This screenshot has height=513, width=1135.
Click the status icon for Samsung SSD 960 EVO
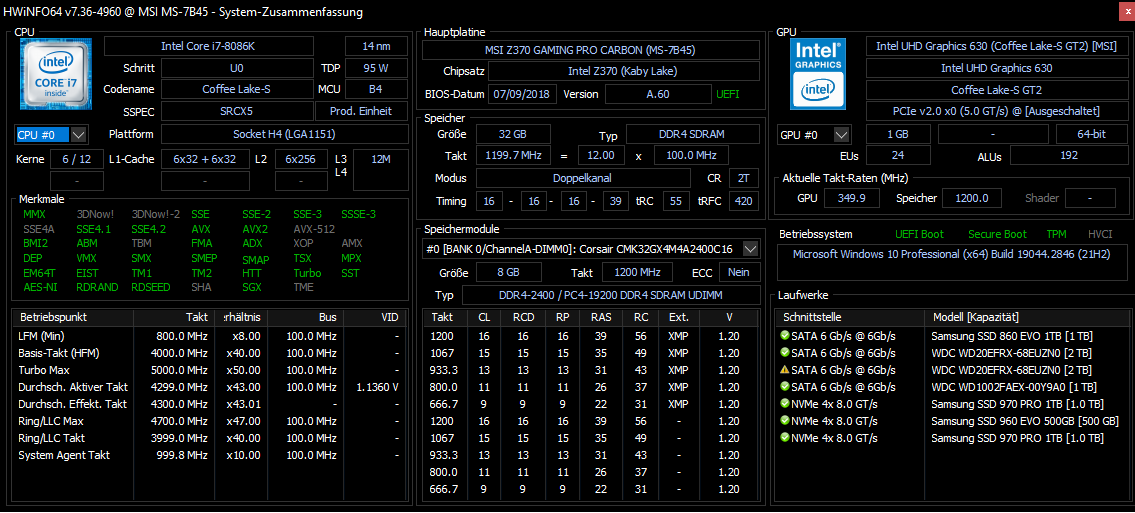pos(785,420)
